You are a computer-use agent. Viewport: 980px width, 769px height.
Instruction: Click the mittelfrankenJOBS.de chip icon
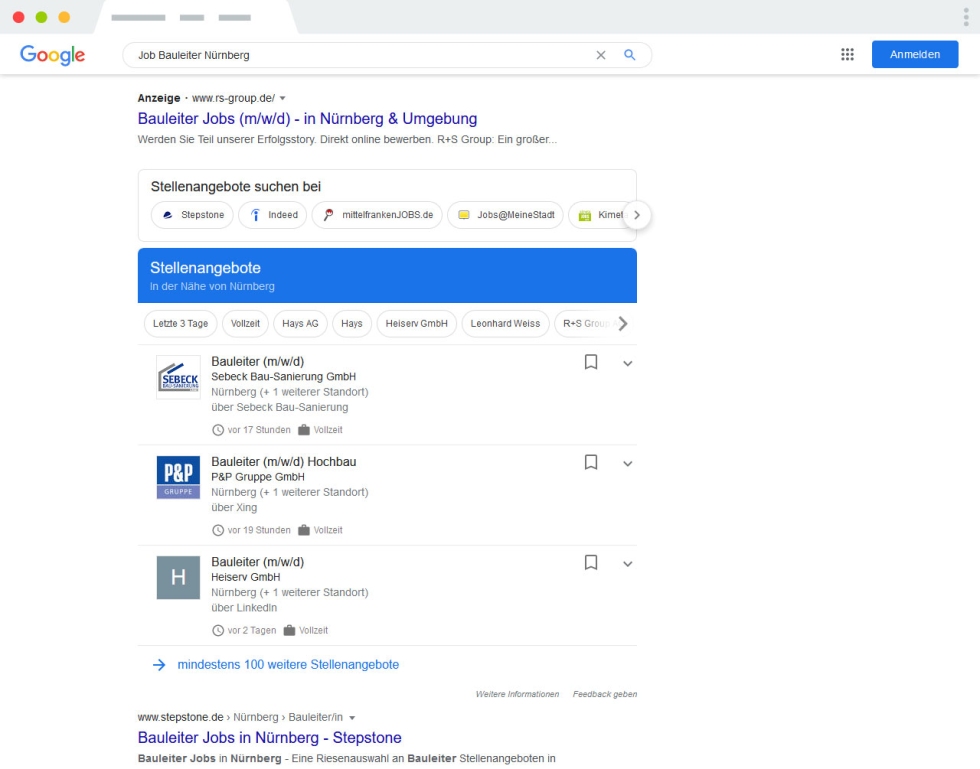[327, 215]
